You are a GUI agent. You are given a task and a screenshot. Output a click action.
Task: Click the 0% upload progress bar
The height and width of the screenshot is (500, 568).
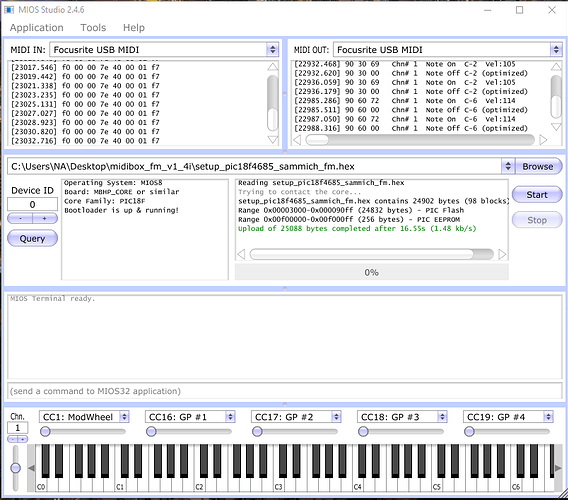tap(372, 272)
